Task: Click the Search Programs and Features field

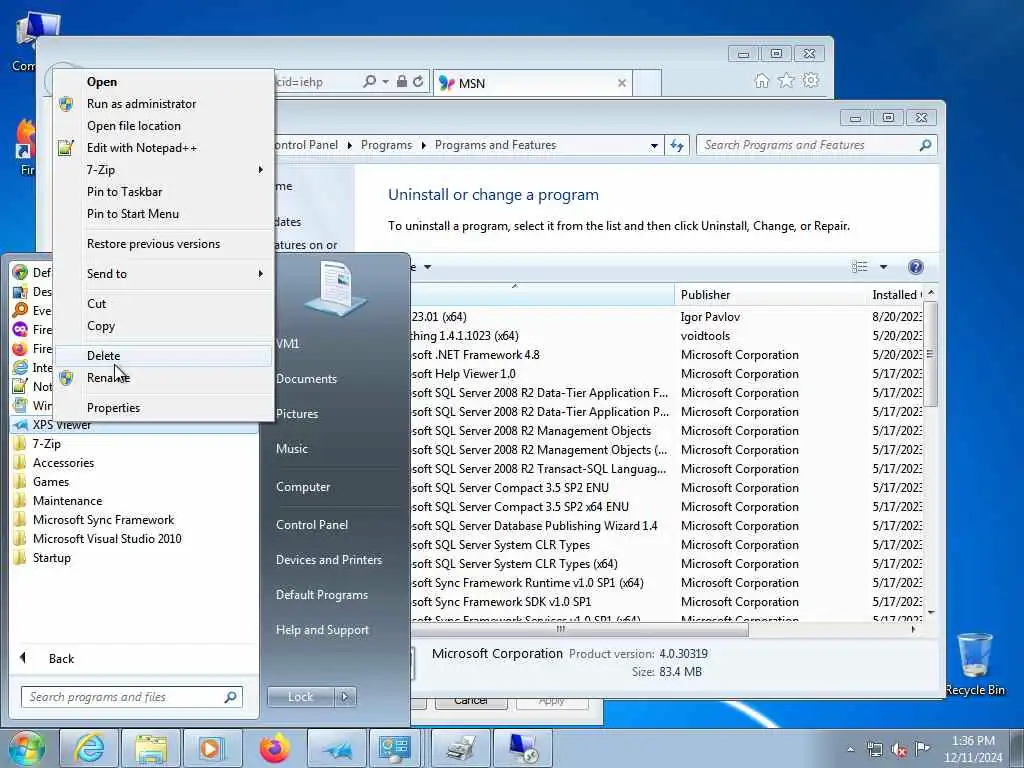Action: click(816, 145)
